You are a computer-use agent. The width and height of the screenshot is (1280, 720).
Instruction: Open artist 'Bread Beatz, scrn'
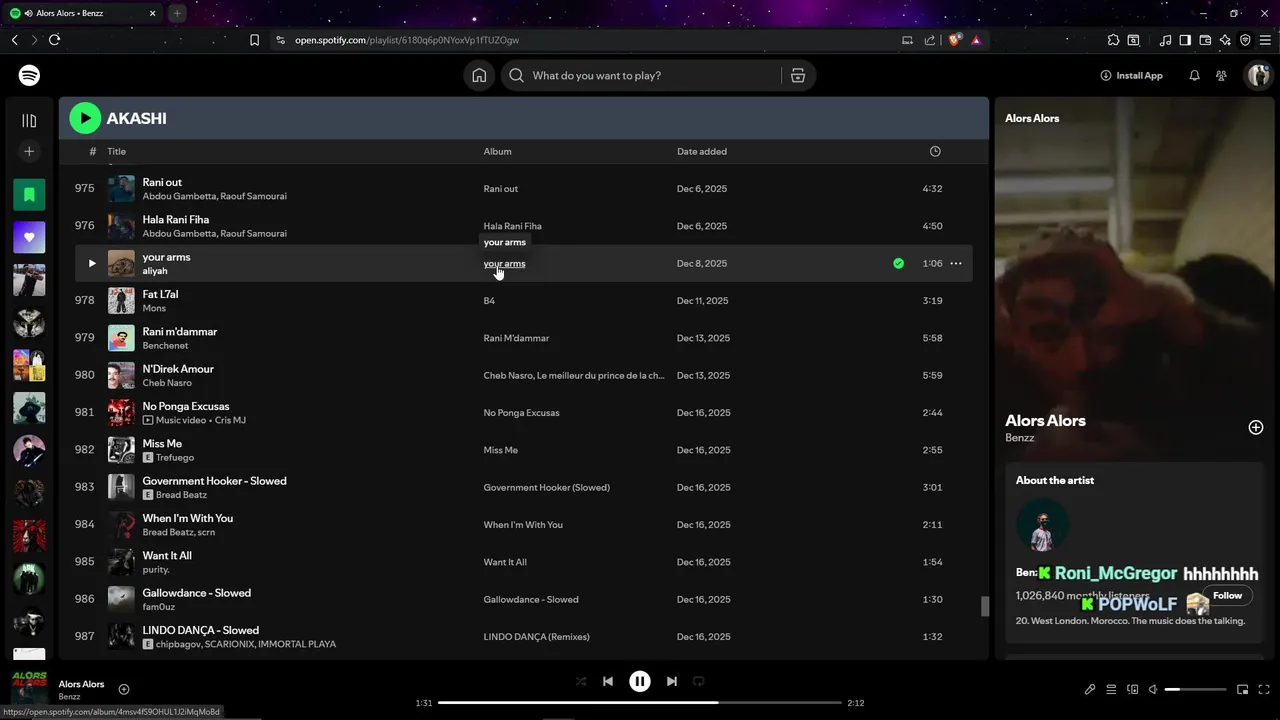(179, 532)
